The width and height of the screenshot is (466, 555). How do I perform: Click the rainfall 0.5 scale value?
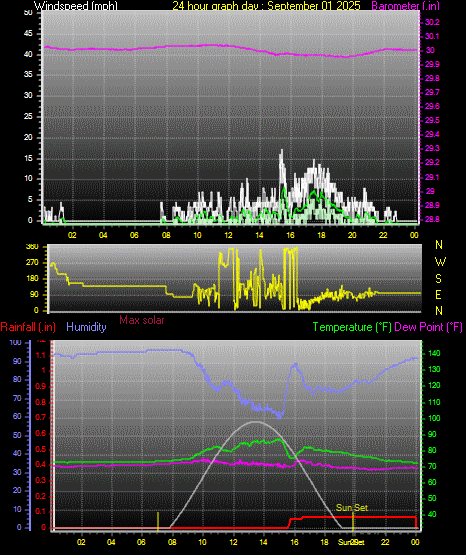pos(41,449)
